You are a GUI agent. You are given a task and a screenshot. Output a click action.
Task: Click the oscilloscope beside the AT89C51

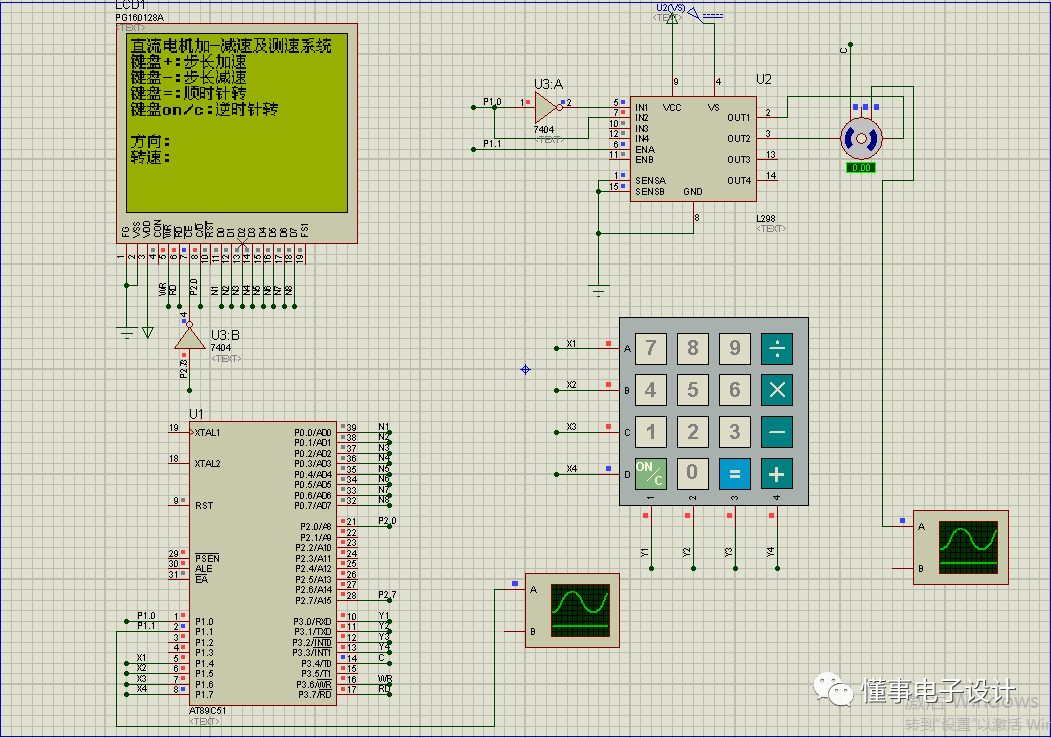(x=572, y=610)
